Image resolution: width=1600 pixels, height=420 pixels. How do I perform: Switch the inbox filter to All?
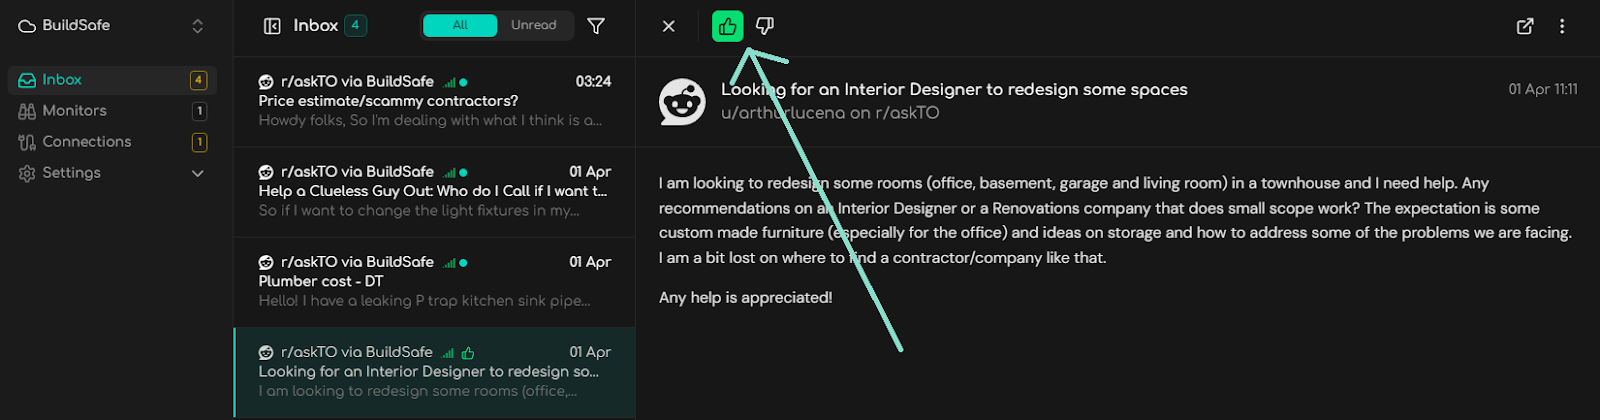click(460, 25)
